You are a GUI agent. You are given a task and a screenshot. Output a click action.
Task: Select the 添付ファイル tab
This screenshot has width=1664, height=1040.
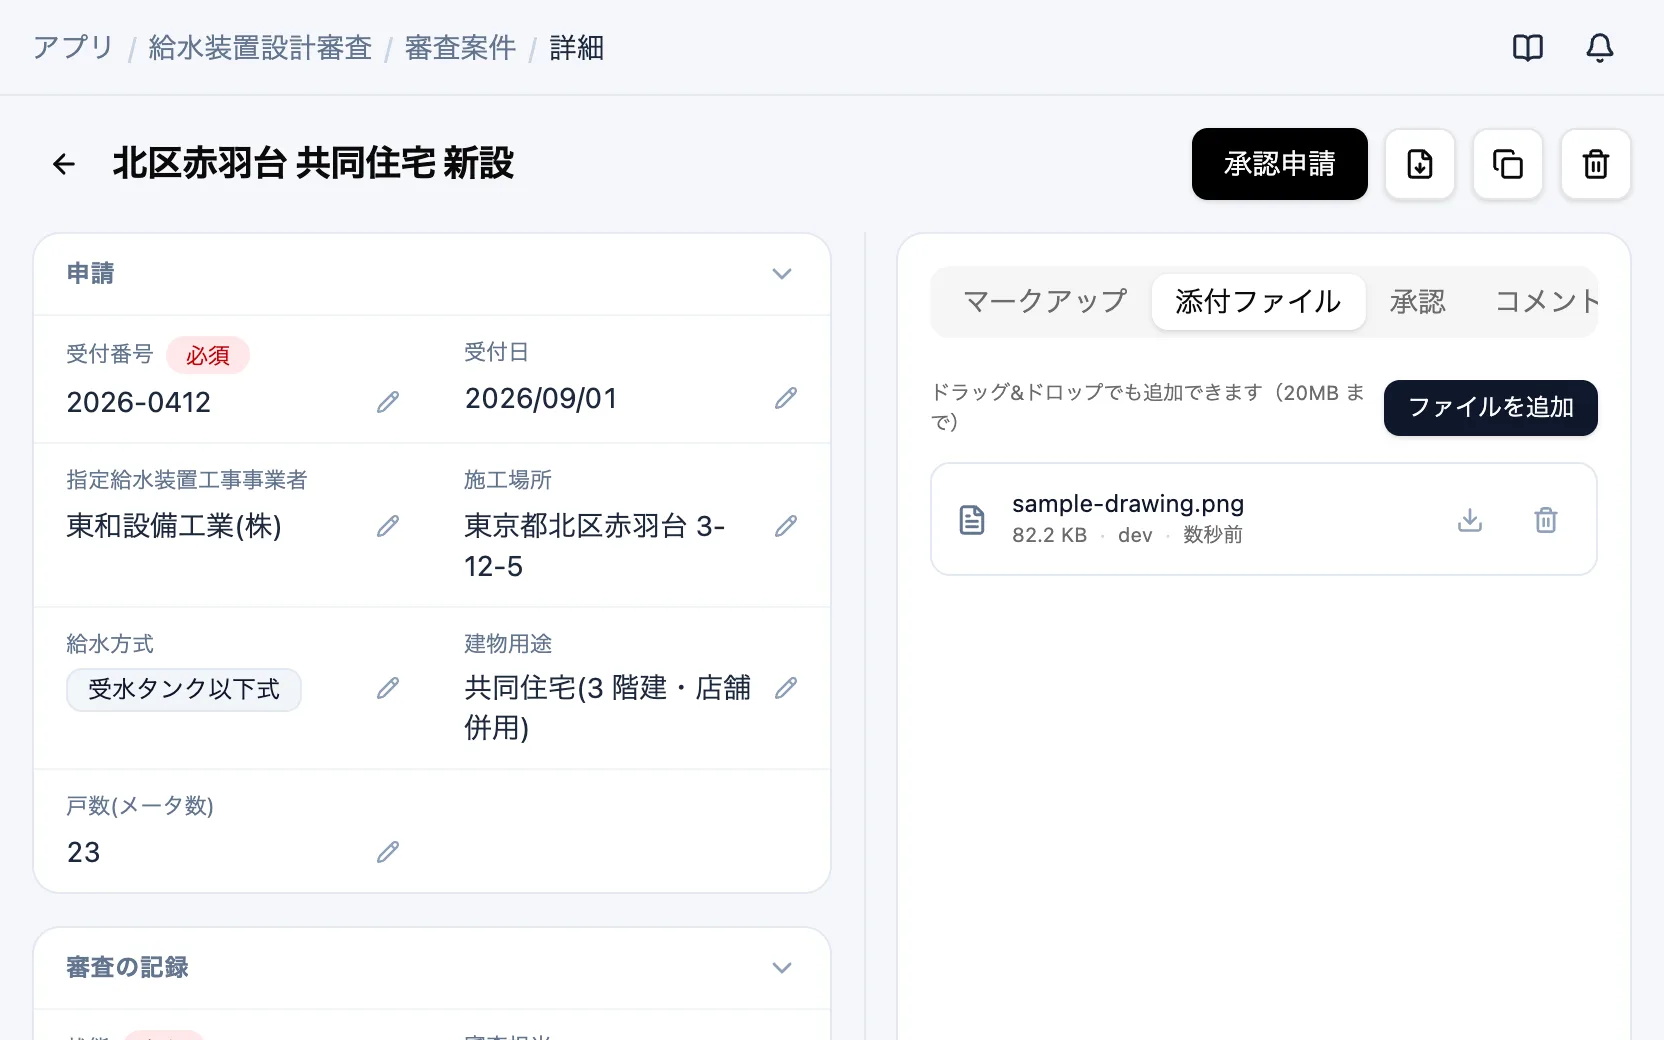coord(1258,302)
